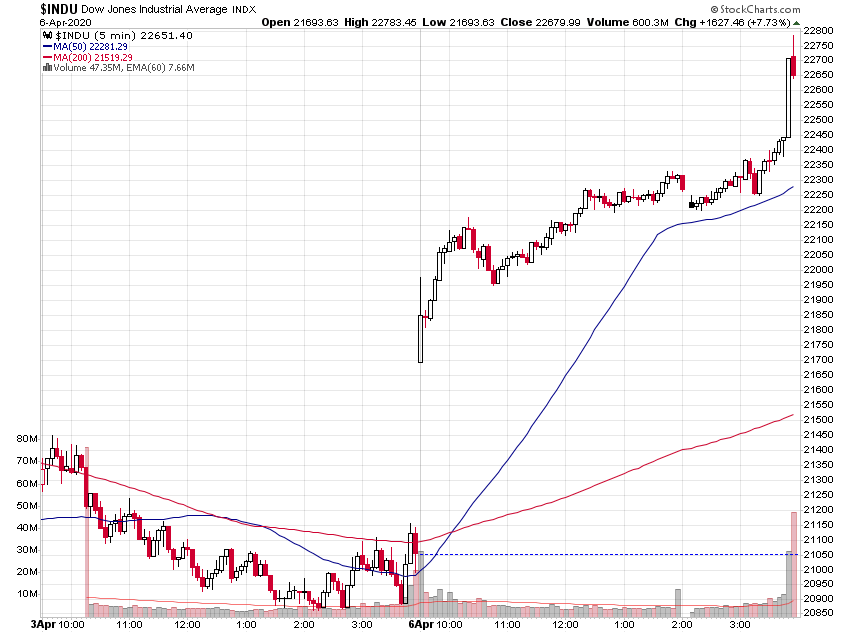Image resolution: width=850 pixels, height=633 pixels.
Task: Click the MA(50) 22281.29 legend entry
Action: click(90, 47)
